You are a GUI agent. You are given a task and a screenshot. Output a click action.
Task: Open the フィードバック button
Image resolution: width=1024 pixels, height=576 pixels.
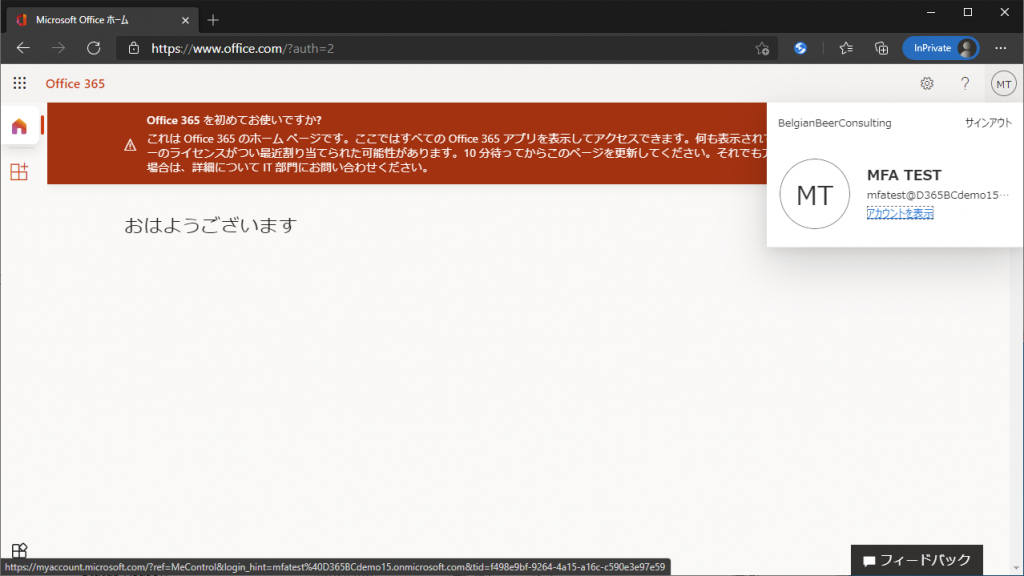click(917, 560)
